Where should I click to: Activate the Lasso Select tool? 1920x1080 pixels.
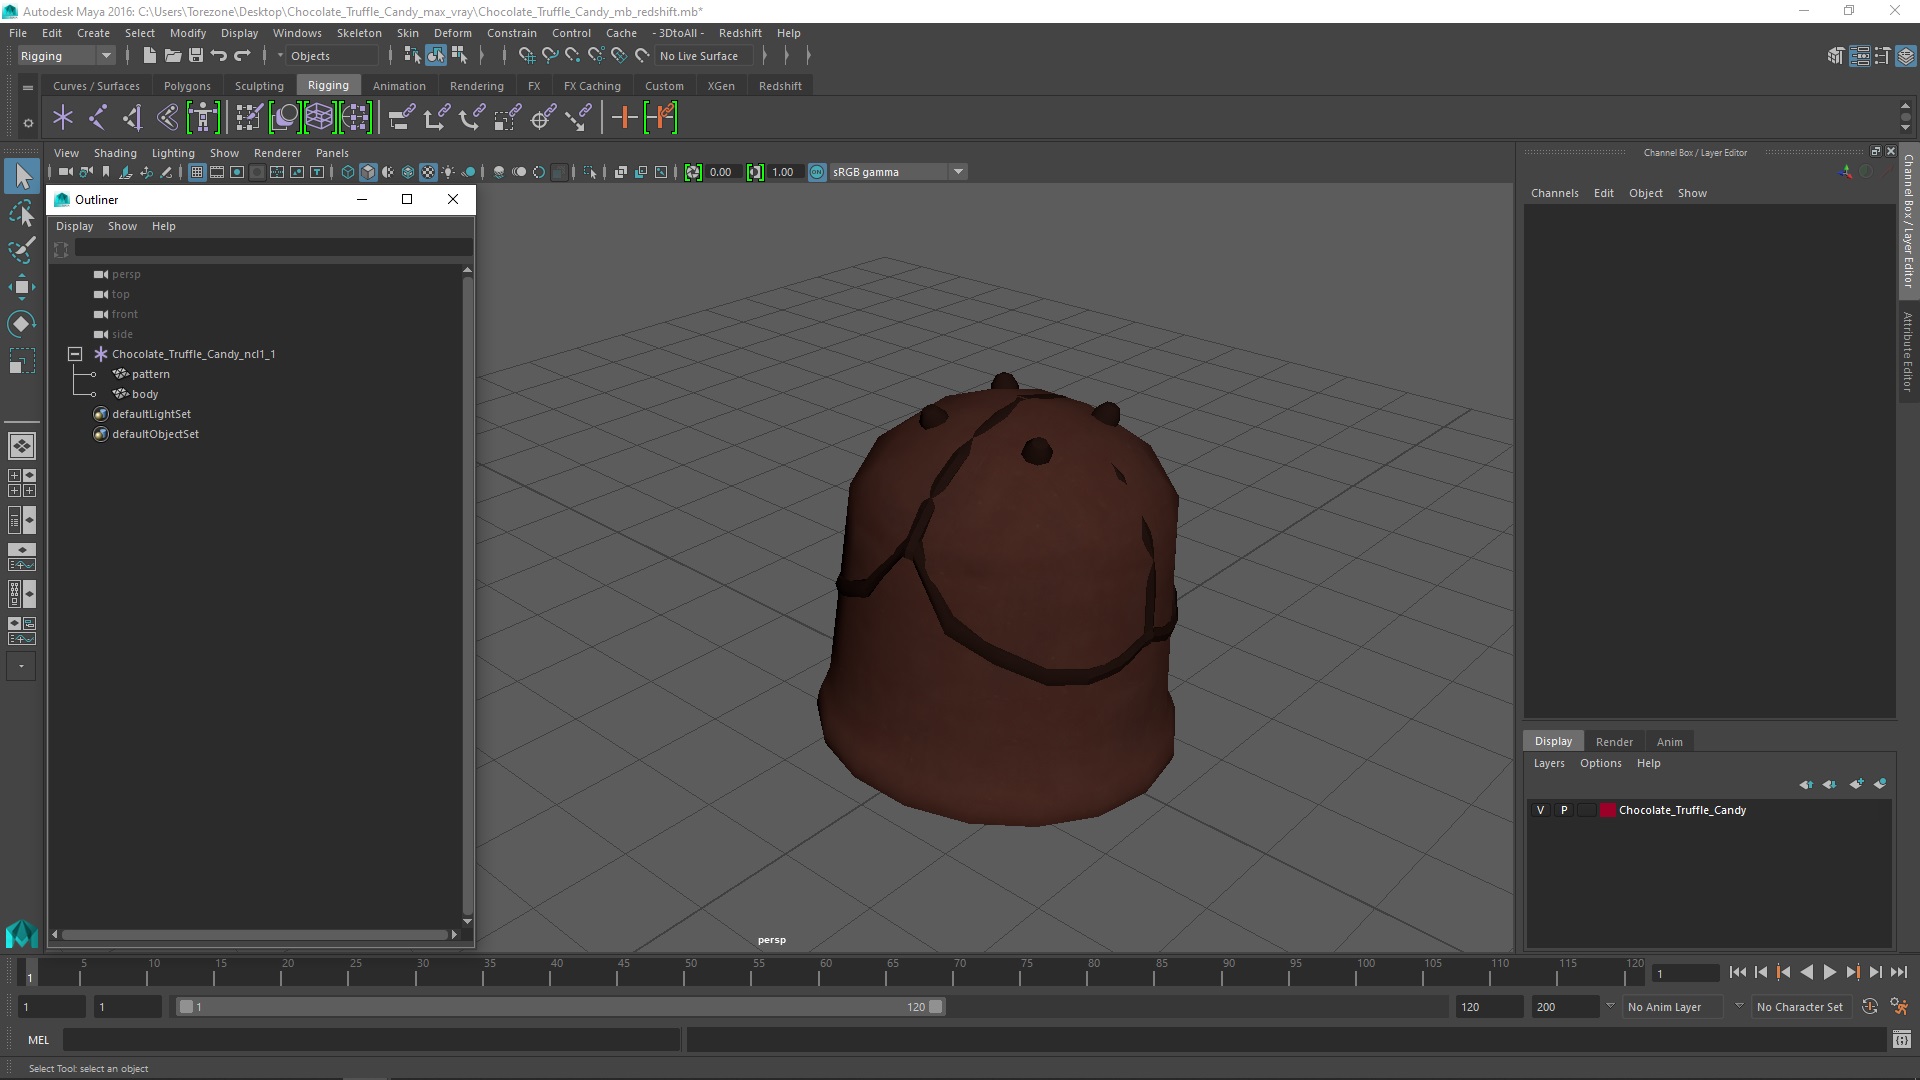(22, 213)
